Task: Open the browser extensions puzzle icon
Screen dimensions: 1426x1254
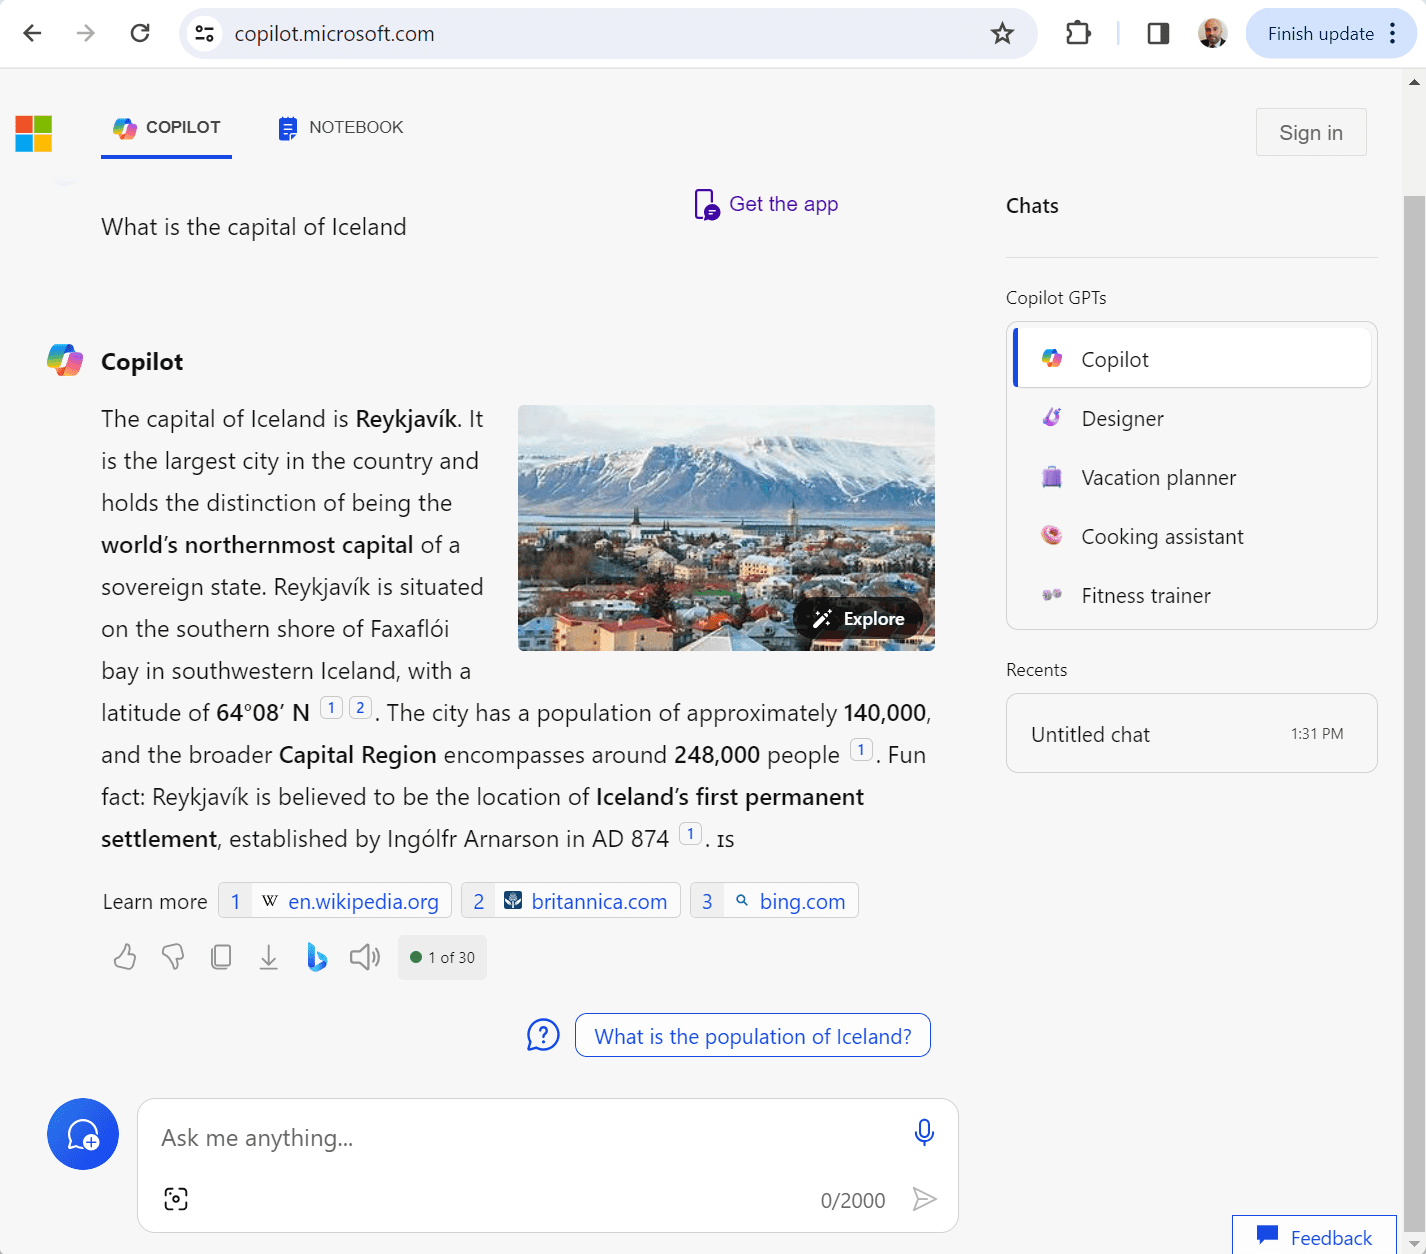Action: pos(1078,34)
